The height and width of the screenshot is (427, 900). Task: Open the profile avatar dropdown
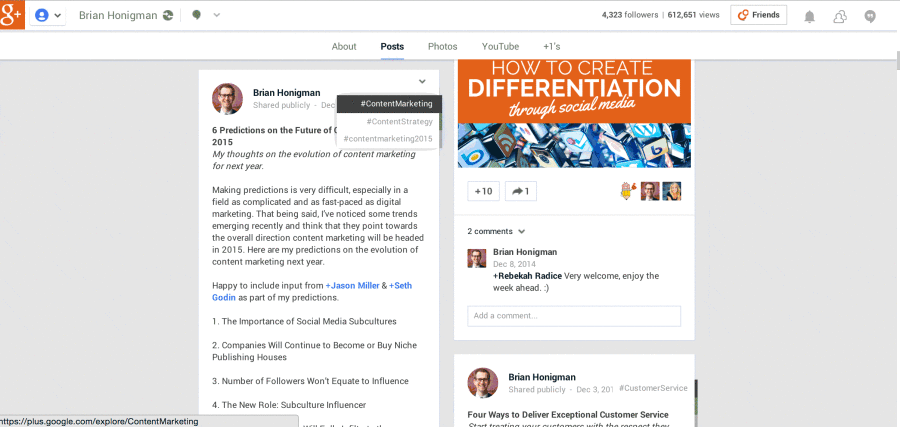48,15
